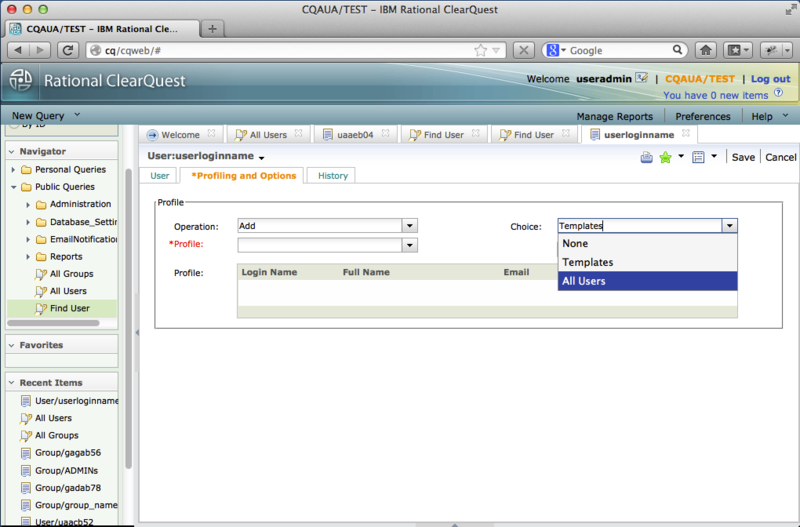Screen dimensions: 800x527
Task: Open the browser add-on bug icon
Action: coord(771,50)
